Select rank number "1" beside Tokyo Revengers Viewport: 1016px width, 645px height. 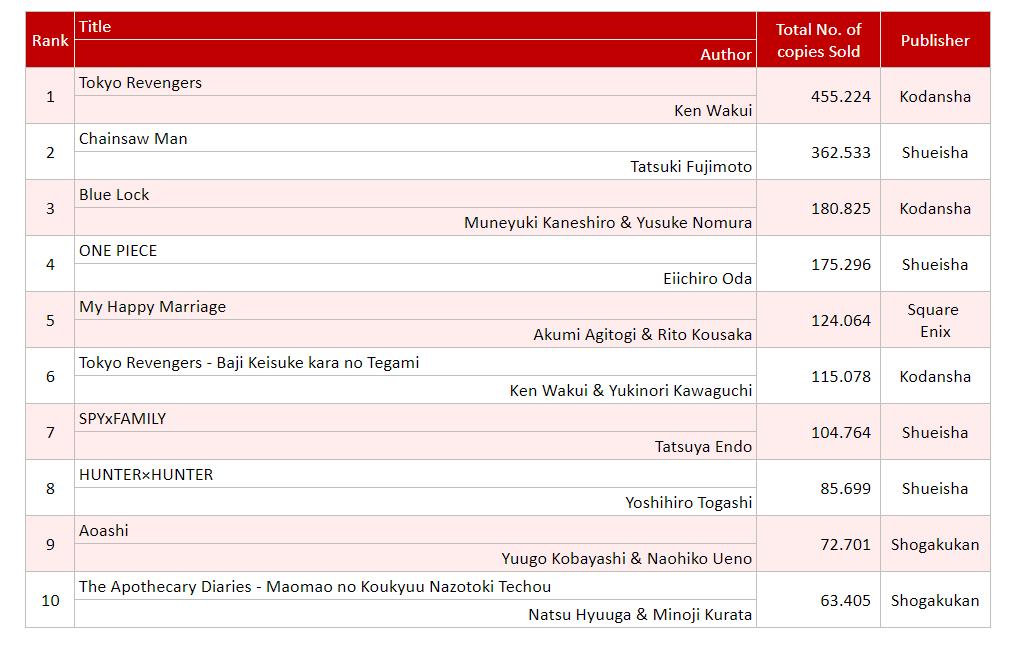pyautogui.click(x=50, y=97)
